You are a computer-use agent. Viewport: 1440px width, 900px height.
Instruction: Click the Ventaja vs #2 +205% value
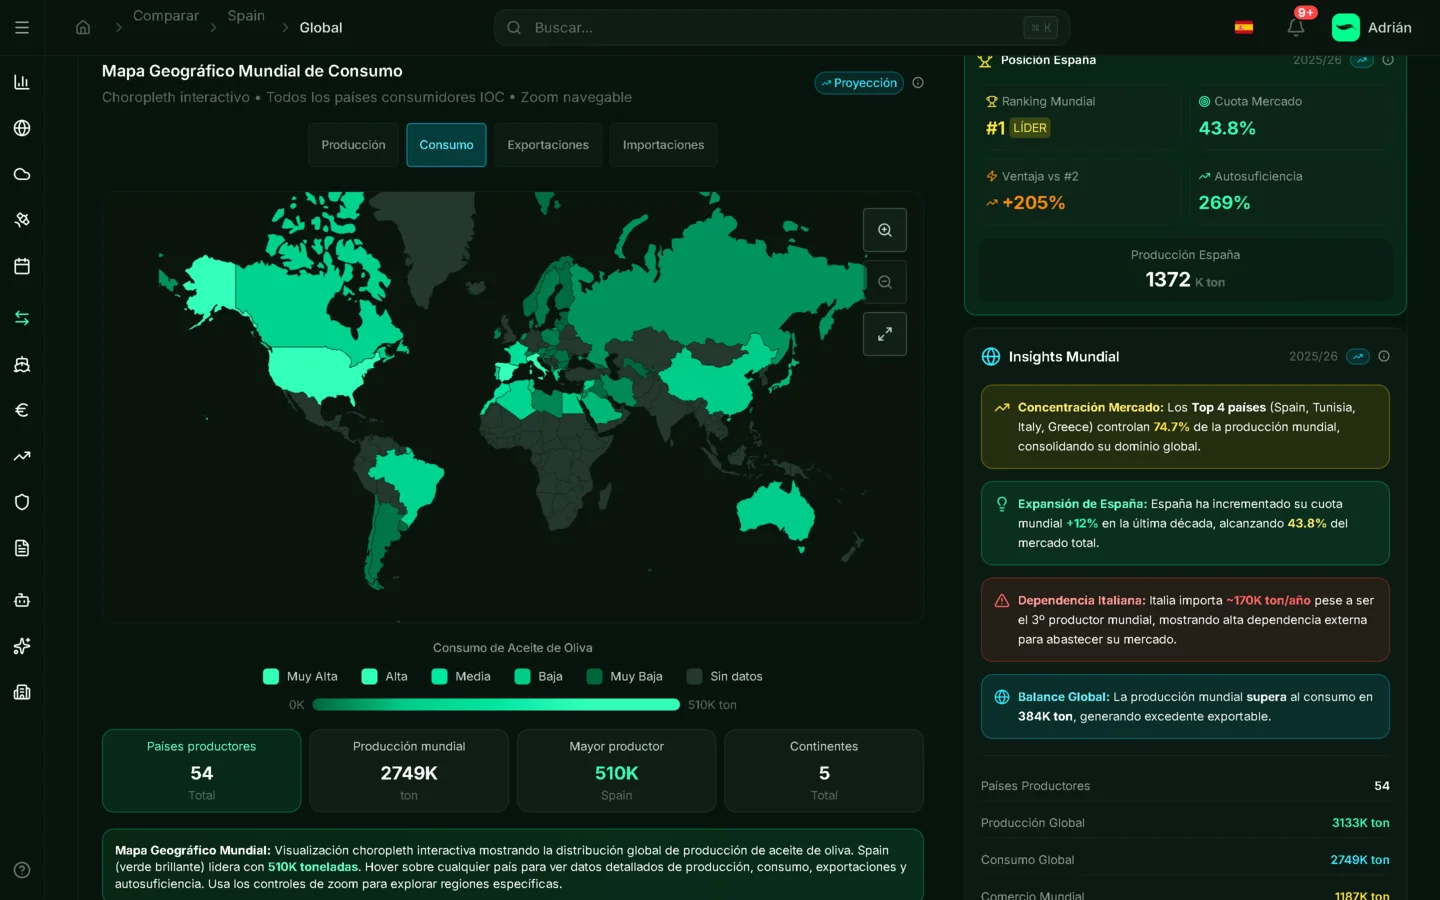tap(1033, 203)
